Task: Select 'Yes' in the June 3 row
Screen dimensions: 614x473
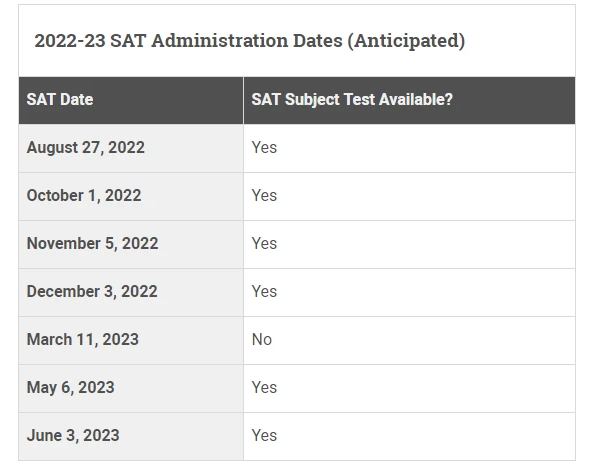Action: pyautogui.click(x=265, y=436)
